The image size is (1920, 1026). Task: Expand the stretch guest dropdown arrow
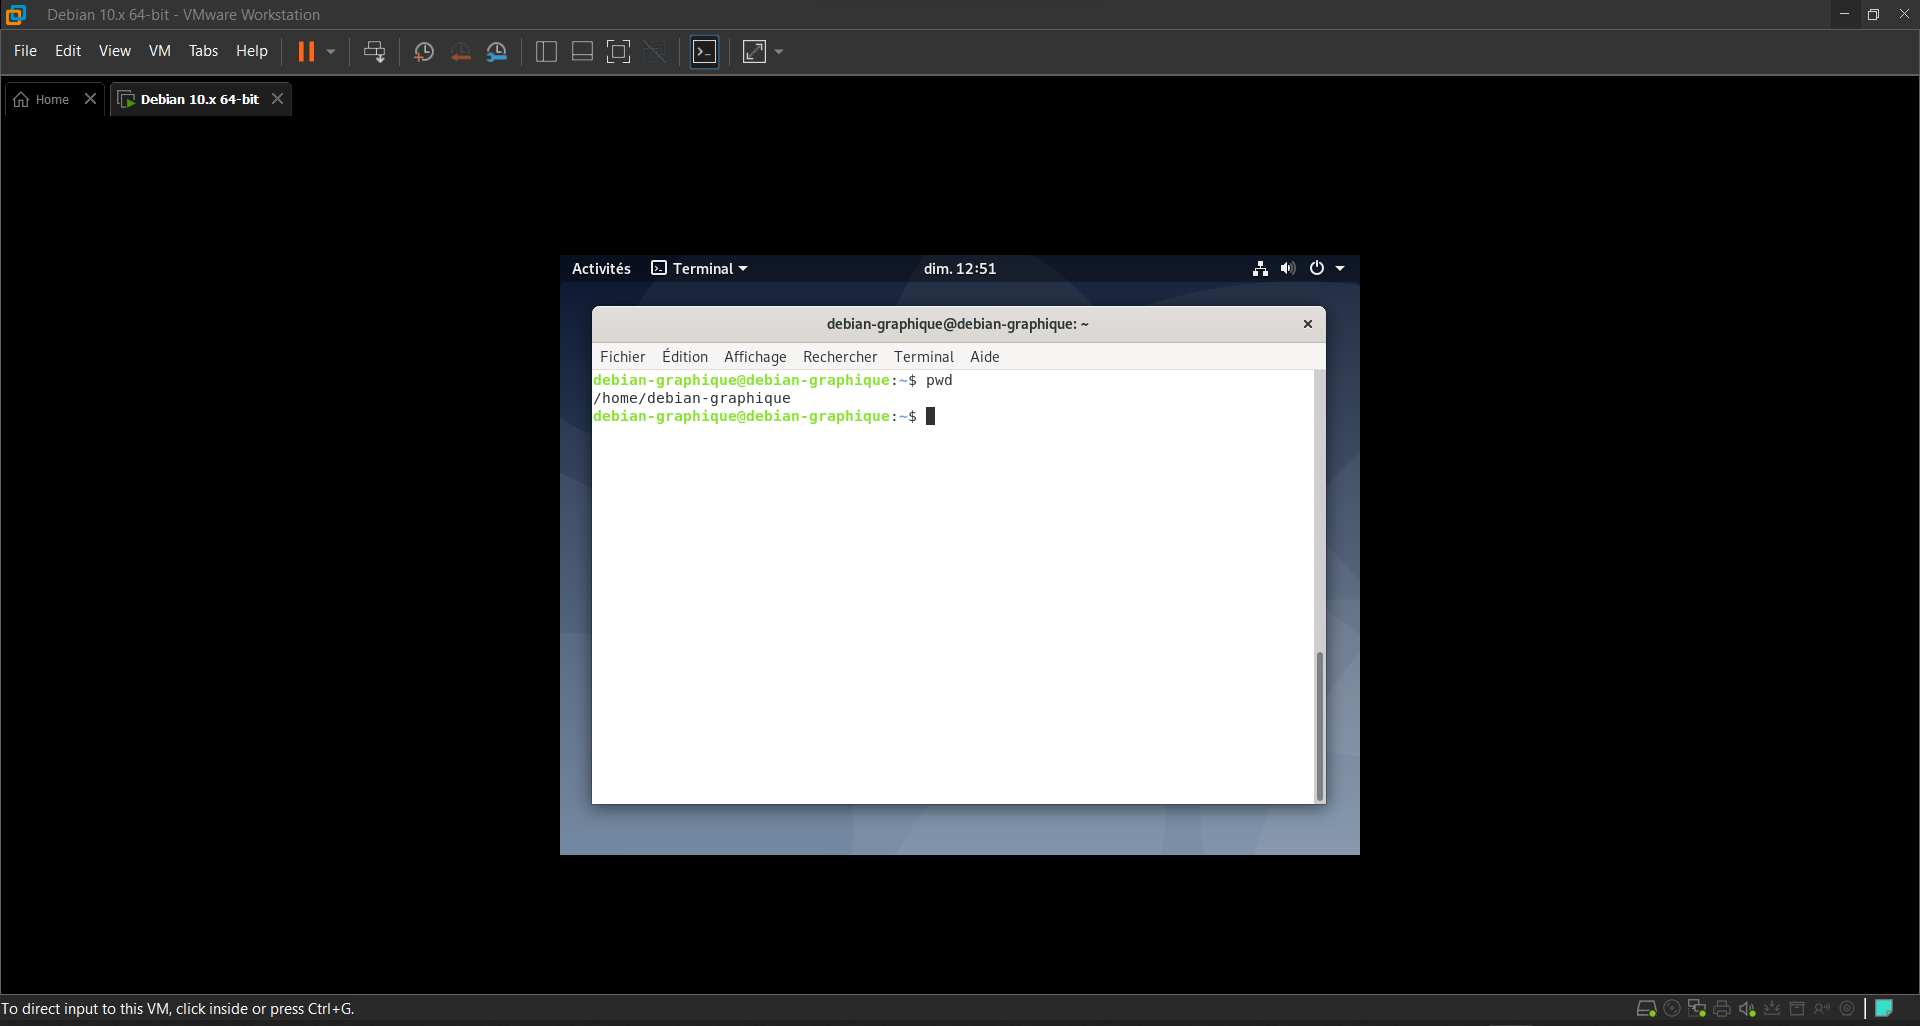[779, 52]
